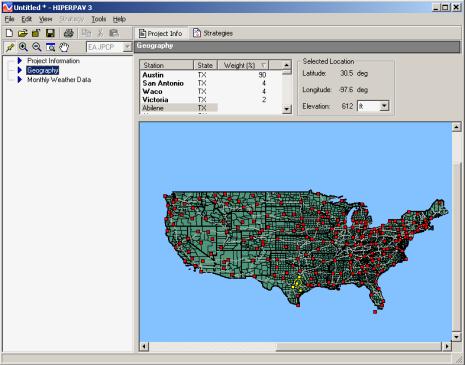Select the Pan hand tool
The image size is (465, 365).
click(x=64, y=47)
